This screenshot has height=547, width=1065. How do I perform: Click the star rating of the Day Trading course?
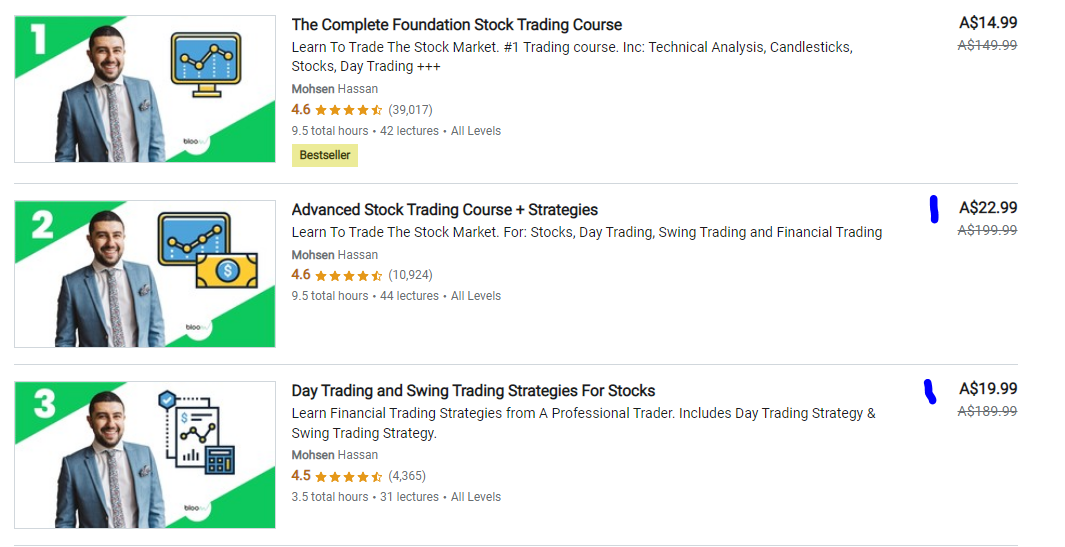click(x=349, y=476)
